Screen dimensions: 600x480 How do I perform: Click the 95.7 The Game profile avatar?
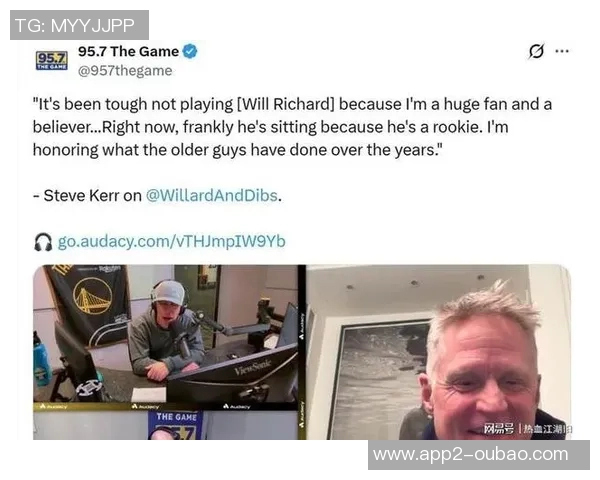[x=52, y=60]
